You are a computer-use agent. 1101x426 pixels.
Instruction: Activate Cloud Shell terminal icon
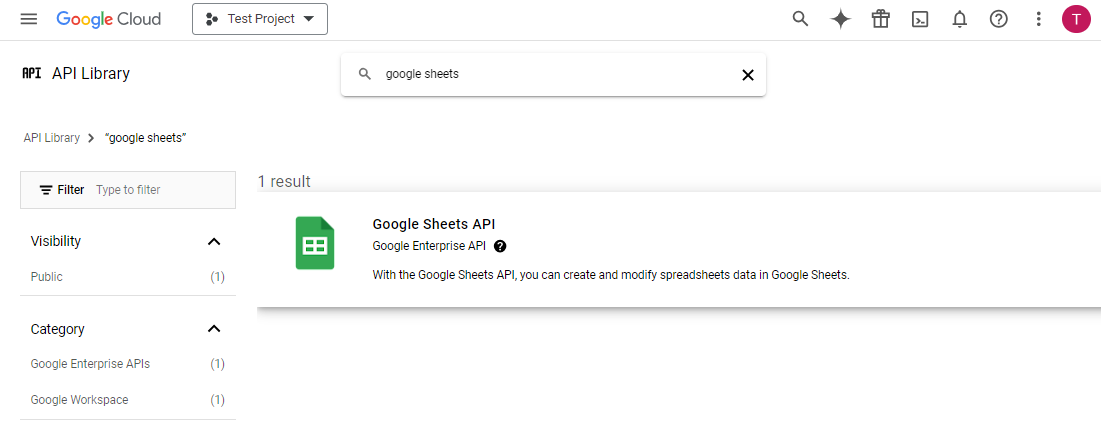[920, 19]
